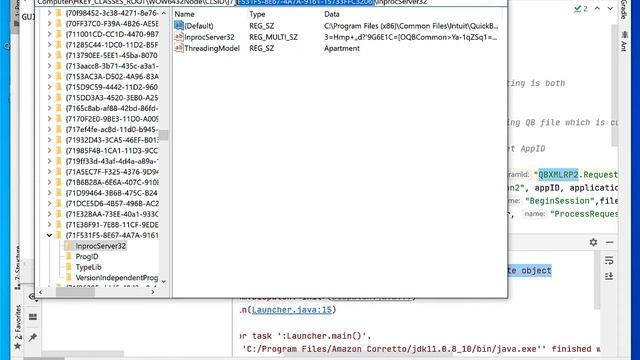The height and width of the screenshot is (360, 640).
Task: Select the {71B6B28A-6E6A-407C key
Action: coord(112,182)
